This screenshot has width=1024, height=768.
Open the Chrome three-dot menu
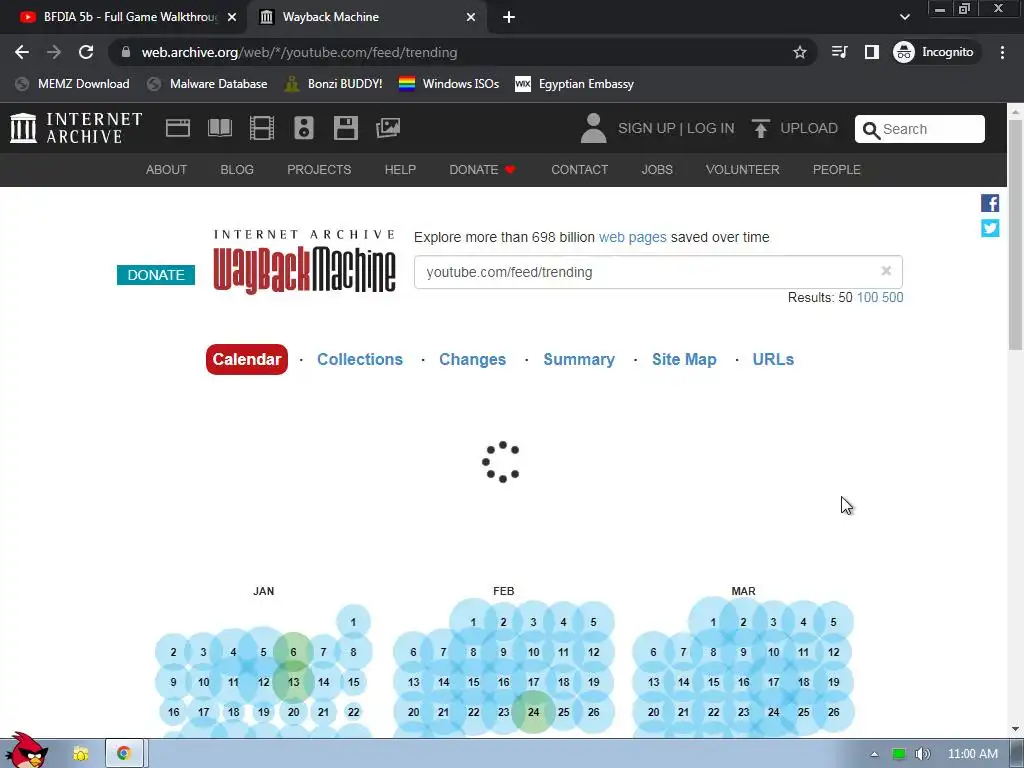coord(1002,52)
